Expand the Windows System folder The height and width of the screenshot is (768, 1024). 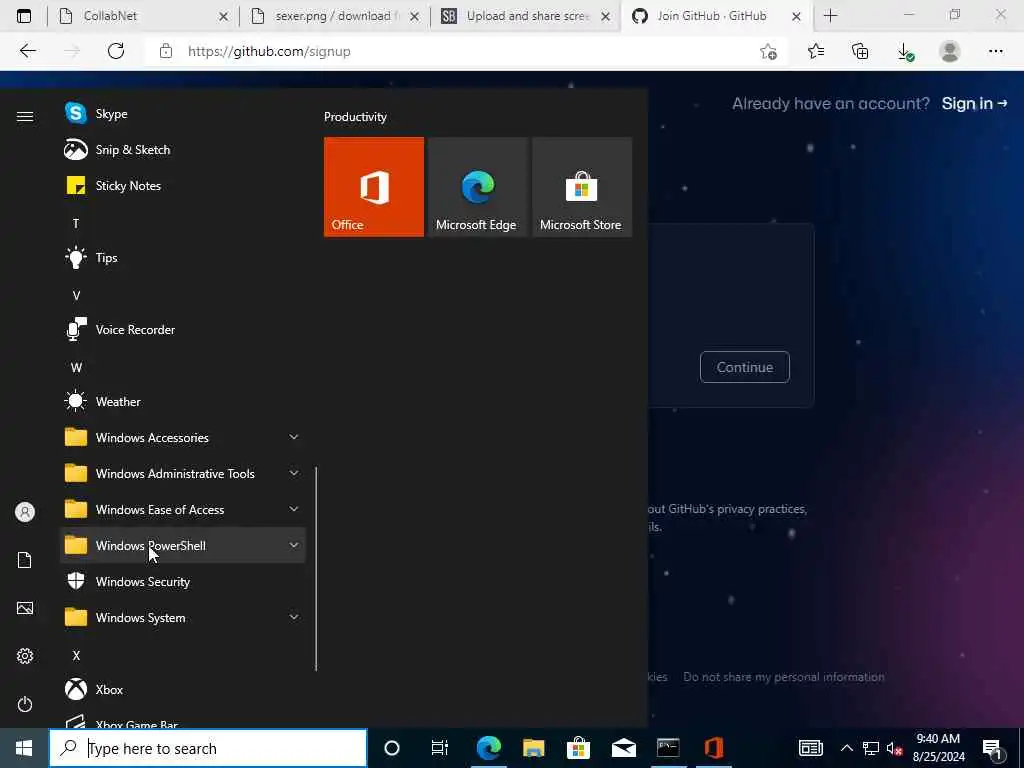pyautogui.click(x=182, y=617)
